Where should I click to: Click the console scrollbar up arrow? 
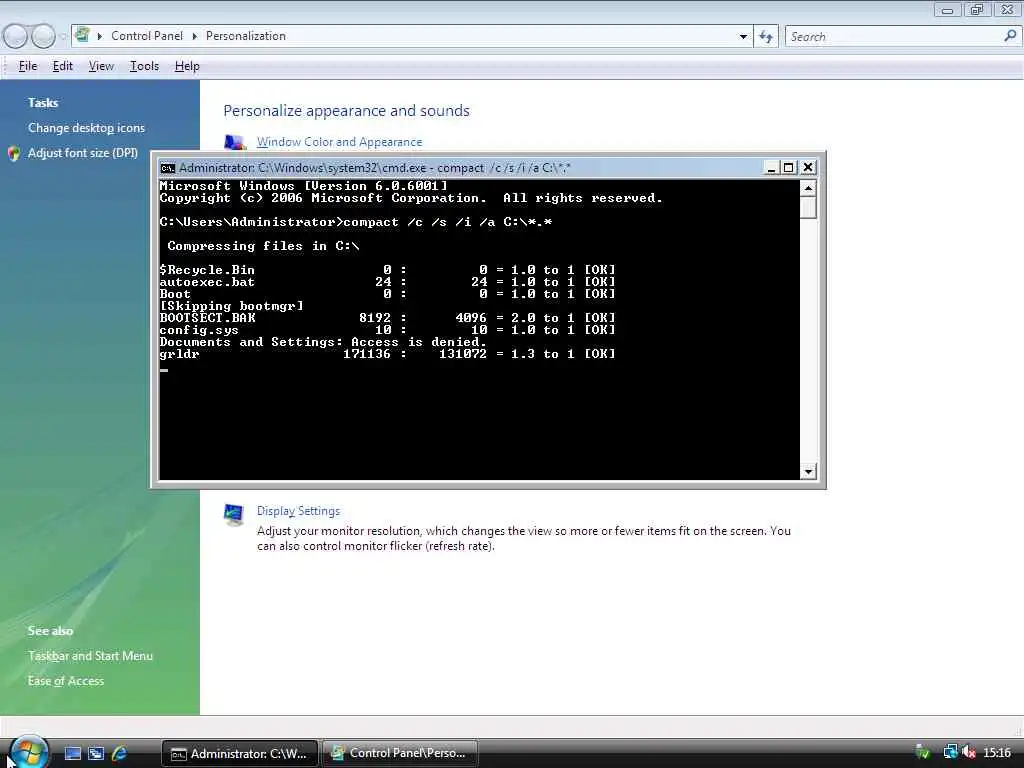[808, 188]
